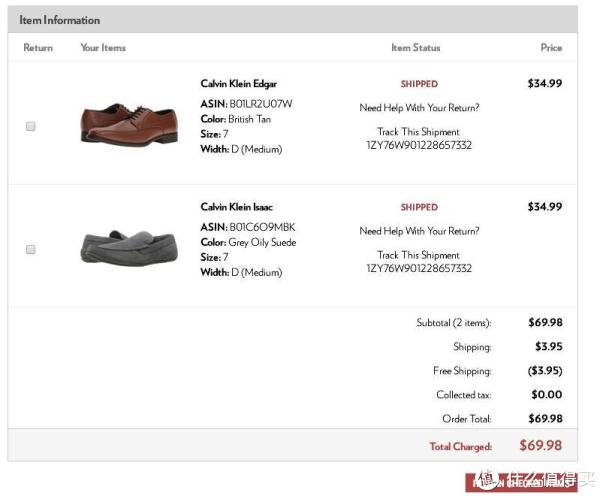600x496 pixels.
Task: Click the $34.99 price of Calvin Klein Edgar
Action: coord(545,83)
